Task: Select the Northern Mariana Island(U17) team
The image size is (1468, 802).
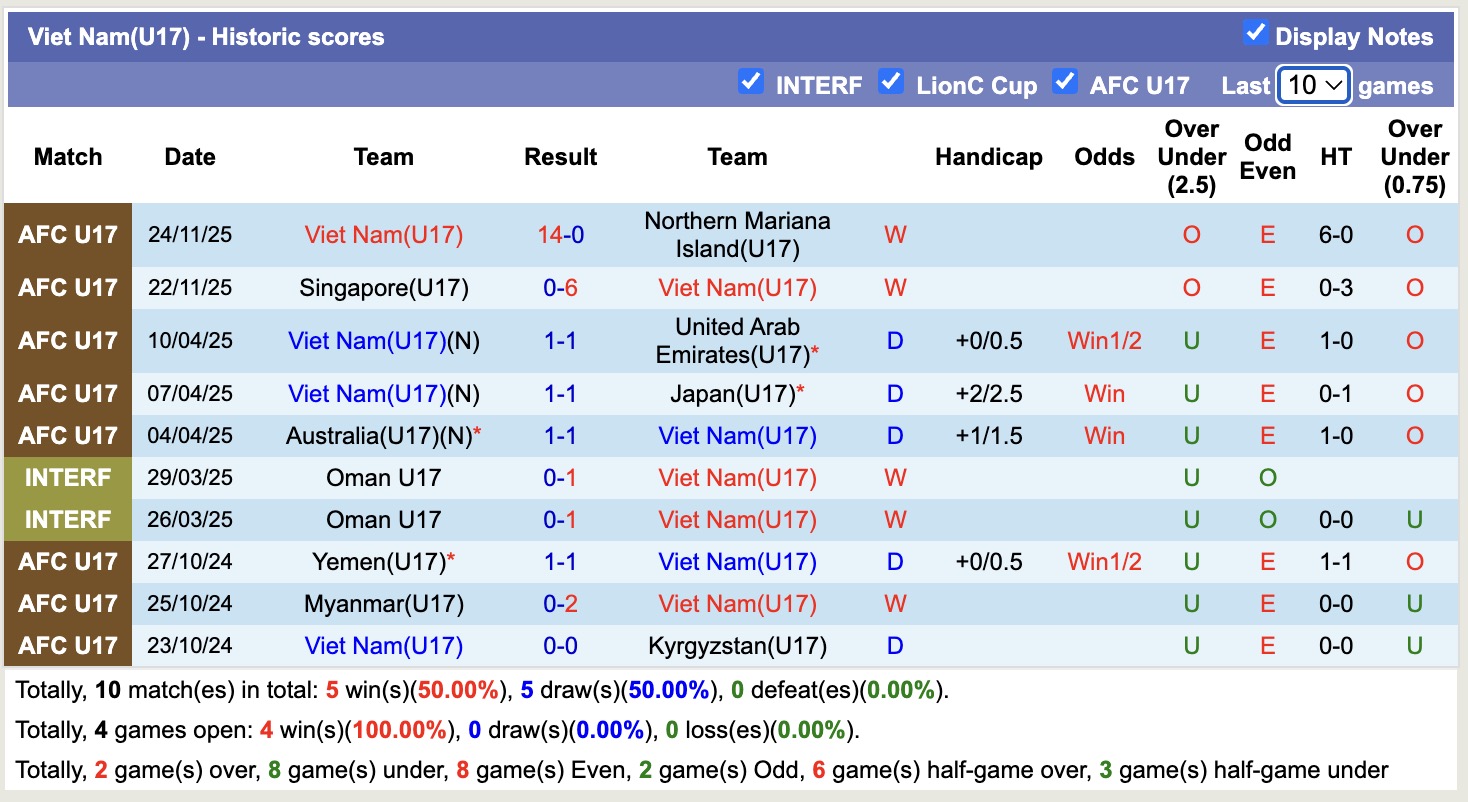Action: coord(737,234)
